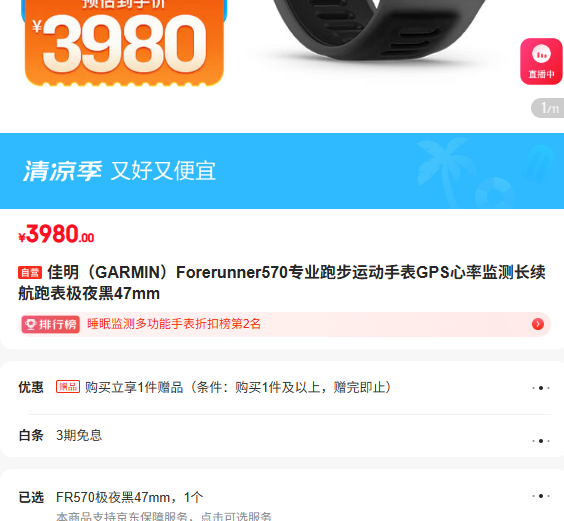This screenshot has height=521, width=564.
Task: Tap the 排行榜 trophy badge
Action: click(x=50, y=325)
